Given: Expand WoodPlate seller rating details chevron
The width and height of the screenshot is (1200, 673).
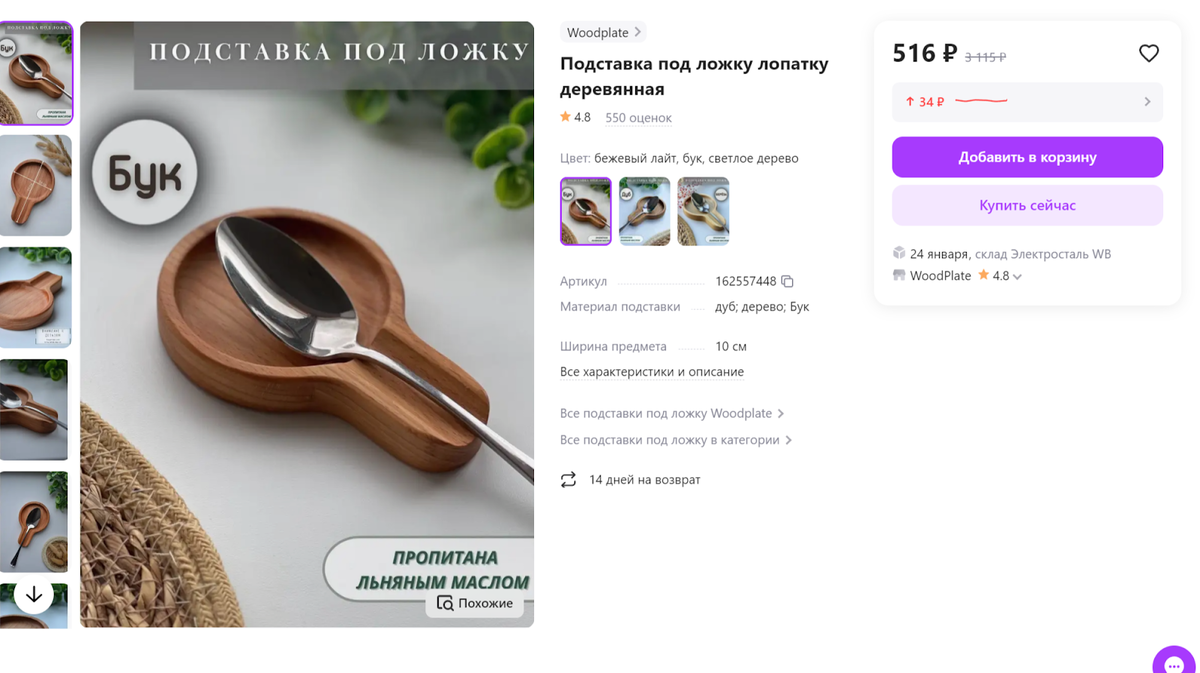Looking at the screenshot, I should click(1018, 276).
